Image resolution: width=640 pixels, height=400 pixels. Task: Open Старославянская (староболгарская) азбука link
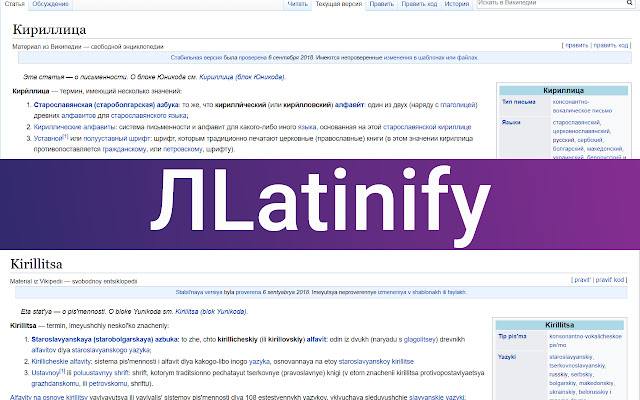tap(106, 105)
